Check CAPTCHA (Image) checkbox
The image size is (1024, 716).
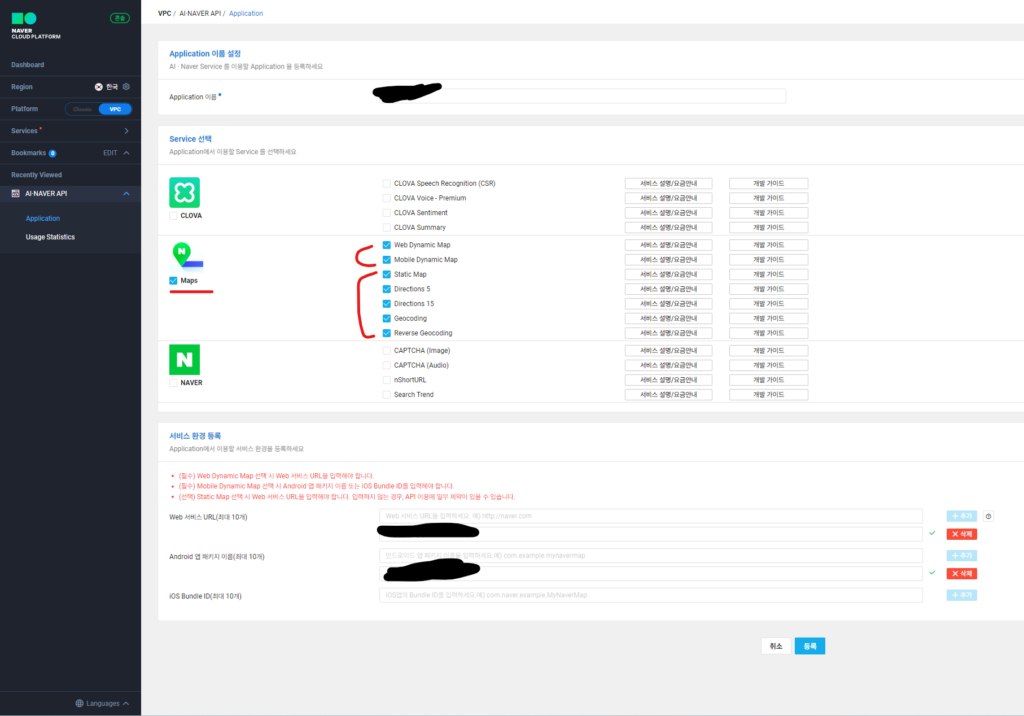pos(387,351)
